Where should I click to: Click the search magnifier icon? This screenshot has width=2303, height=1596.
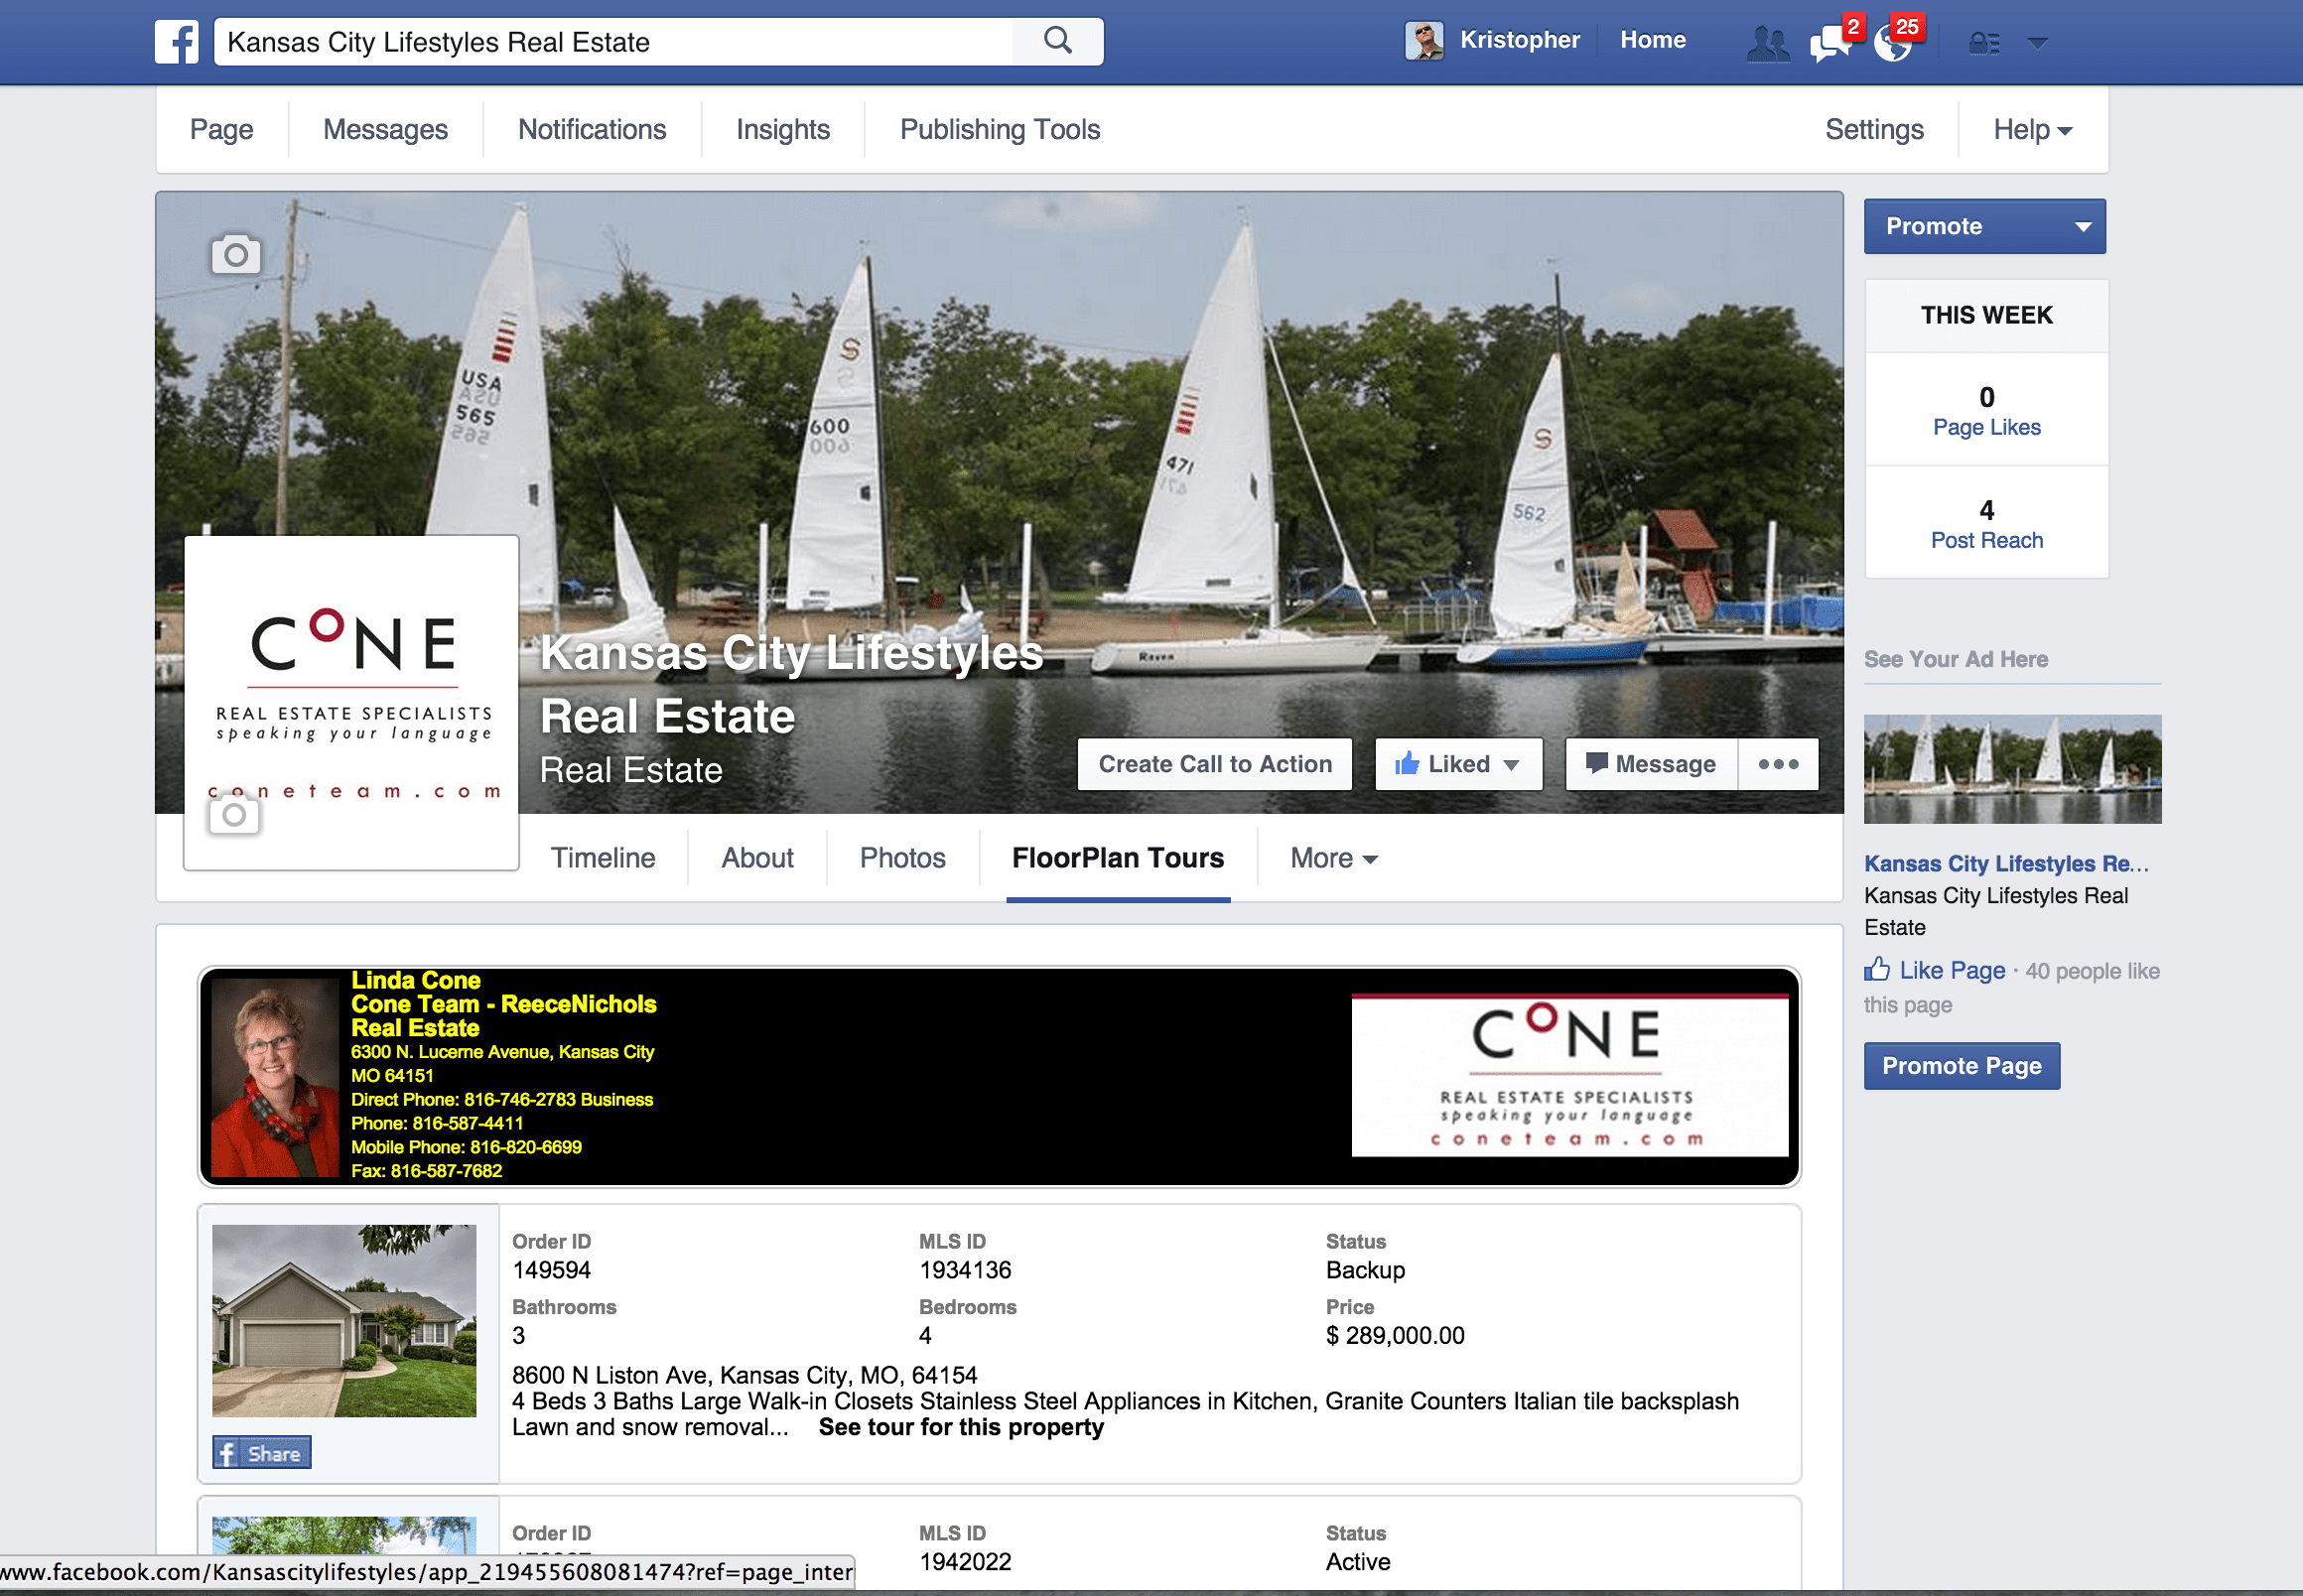click(x=1057, y=41)
